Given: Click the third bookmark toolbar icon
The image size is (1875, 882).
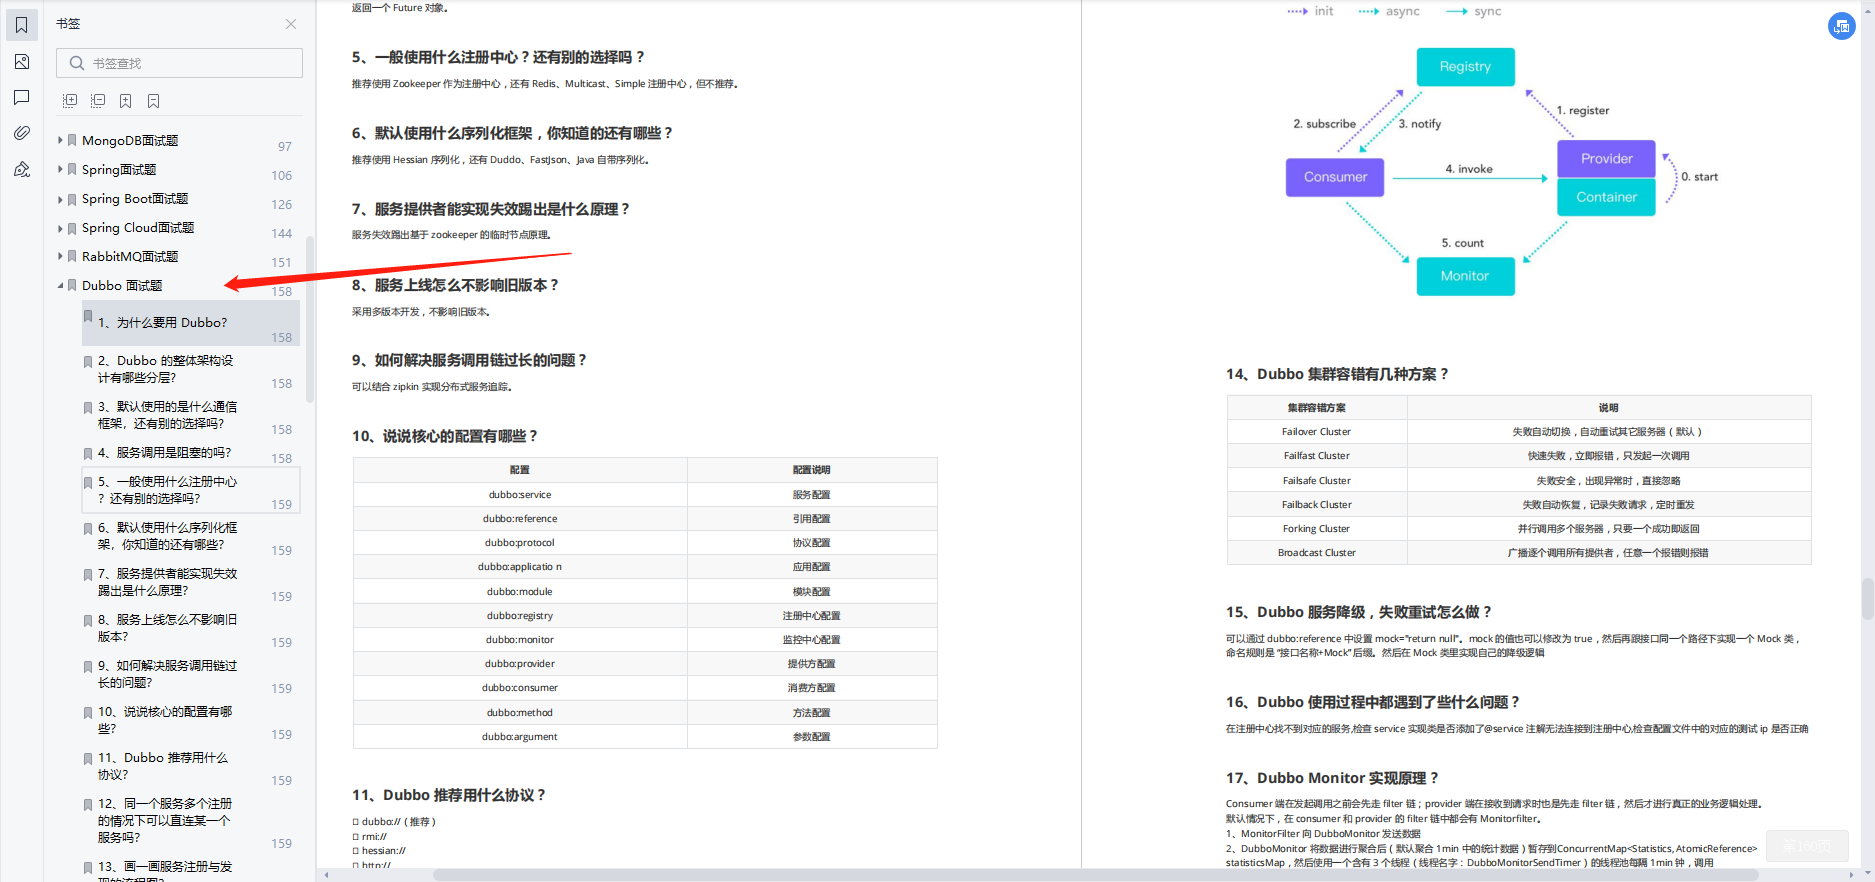Looking at the screenshot, I should click(125, 101).
